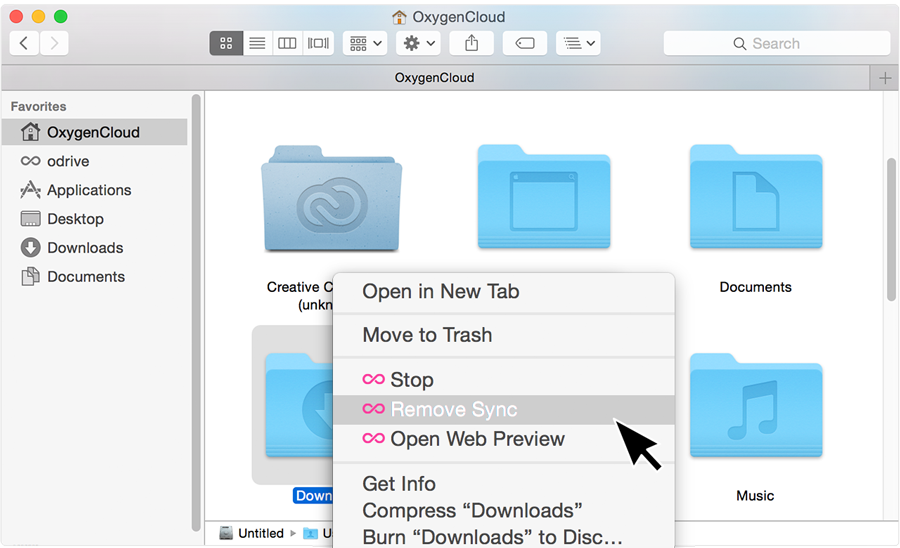Image resolution: width=900 pixels, height=548 pixels.
Task: Minimize the window with yellow button
Action: 38,17
